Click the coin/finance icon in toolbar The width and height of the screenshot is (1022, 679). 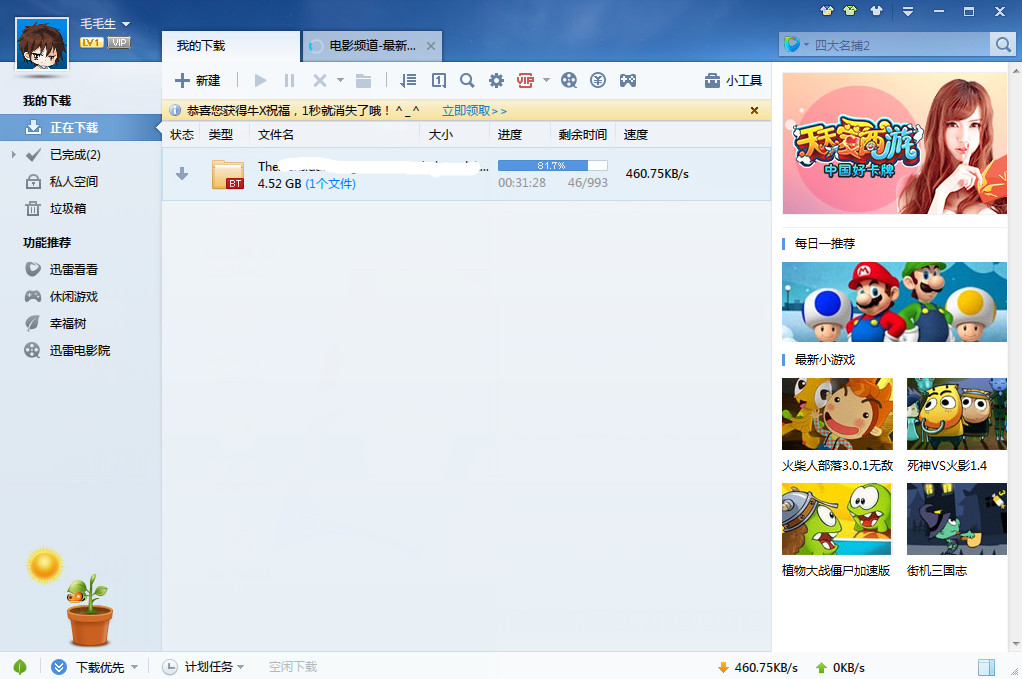pyautogui.click(x=597, y=80)
